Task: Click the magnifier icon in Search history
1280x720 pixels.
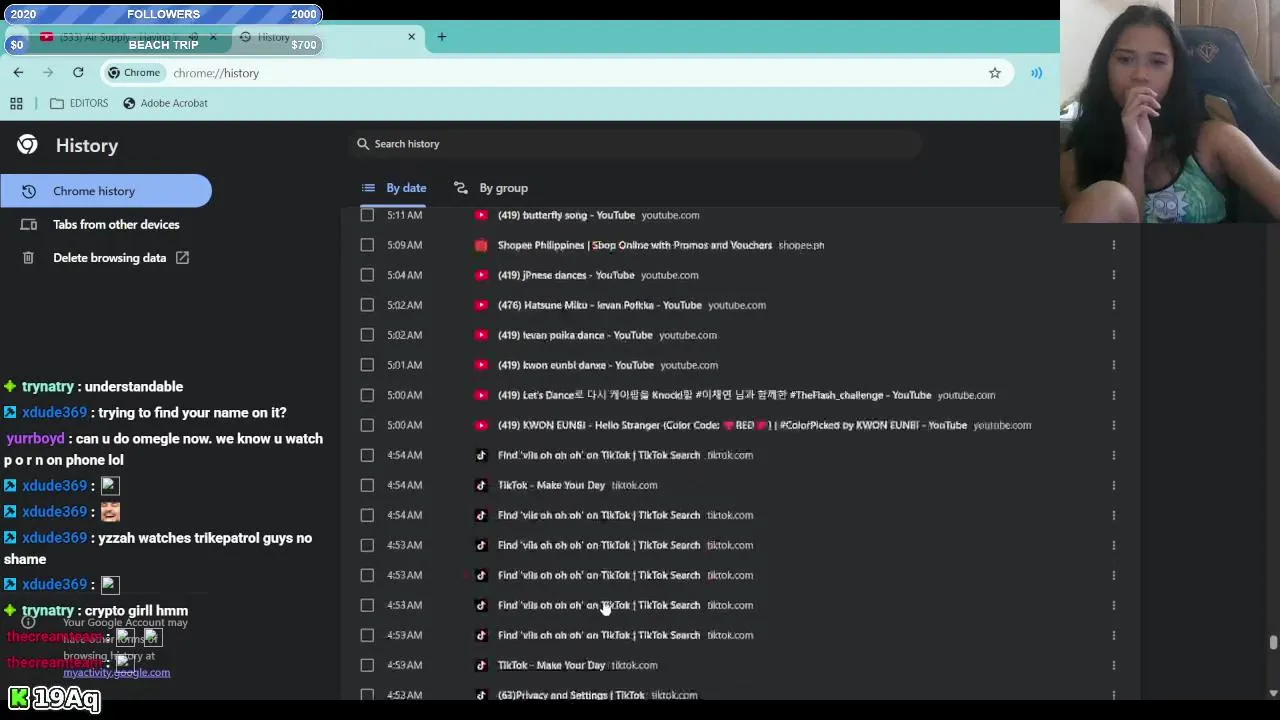Action: [363, 144]
